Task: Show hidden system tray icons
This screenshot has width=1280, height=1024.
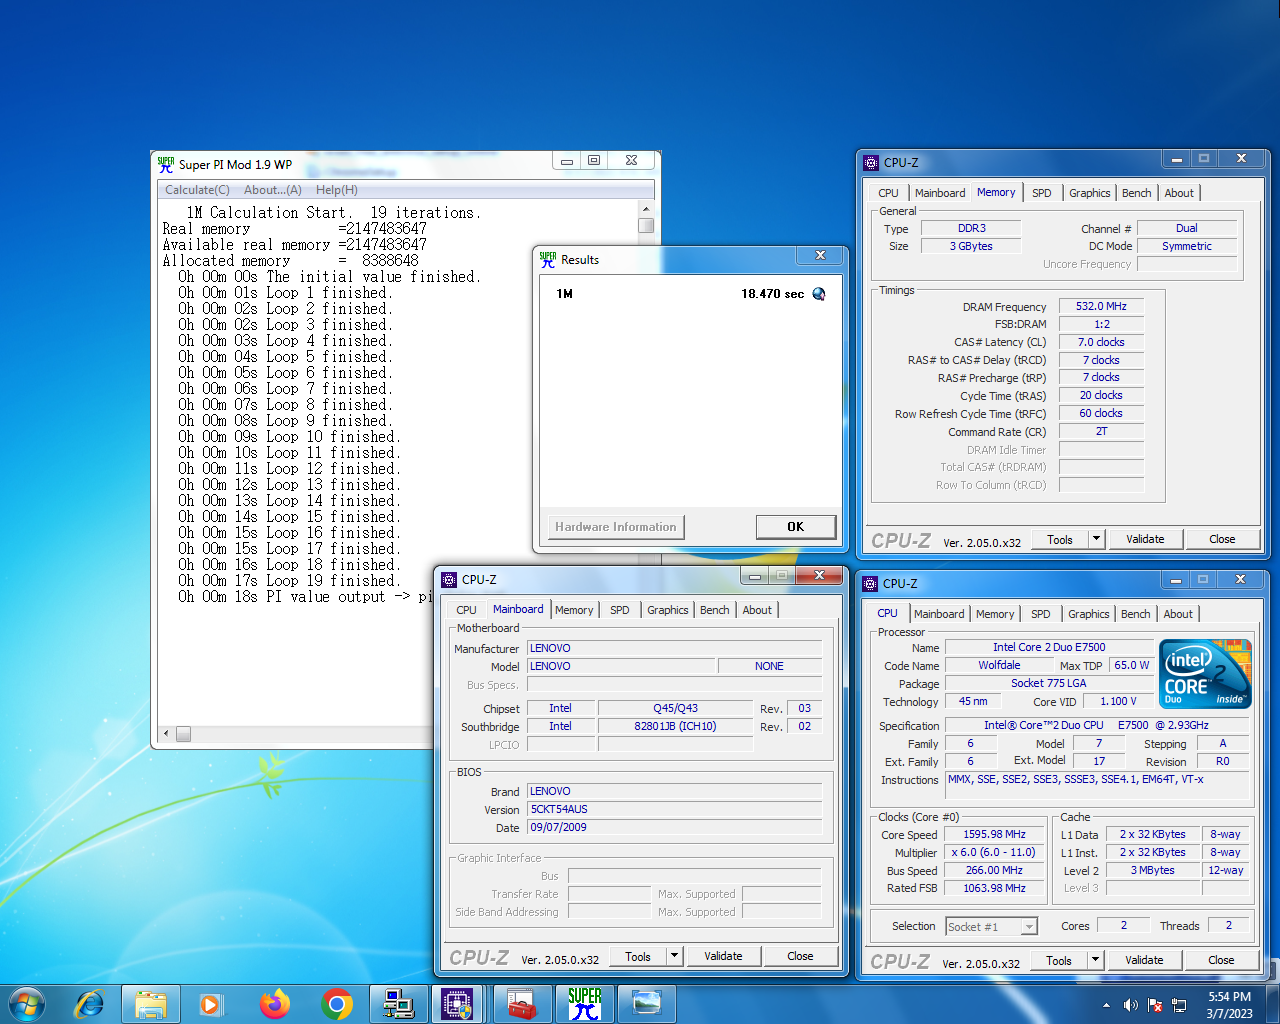Action: (1106, 1005)
